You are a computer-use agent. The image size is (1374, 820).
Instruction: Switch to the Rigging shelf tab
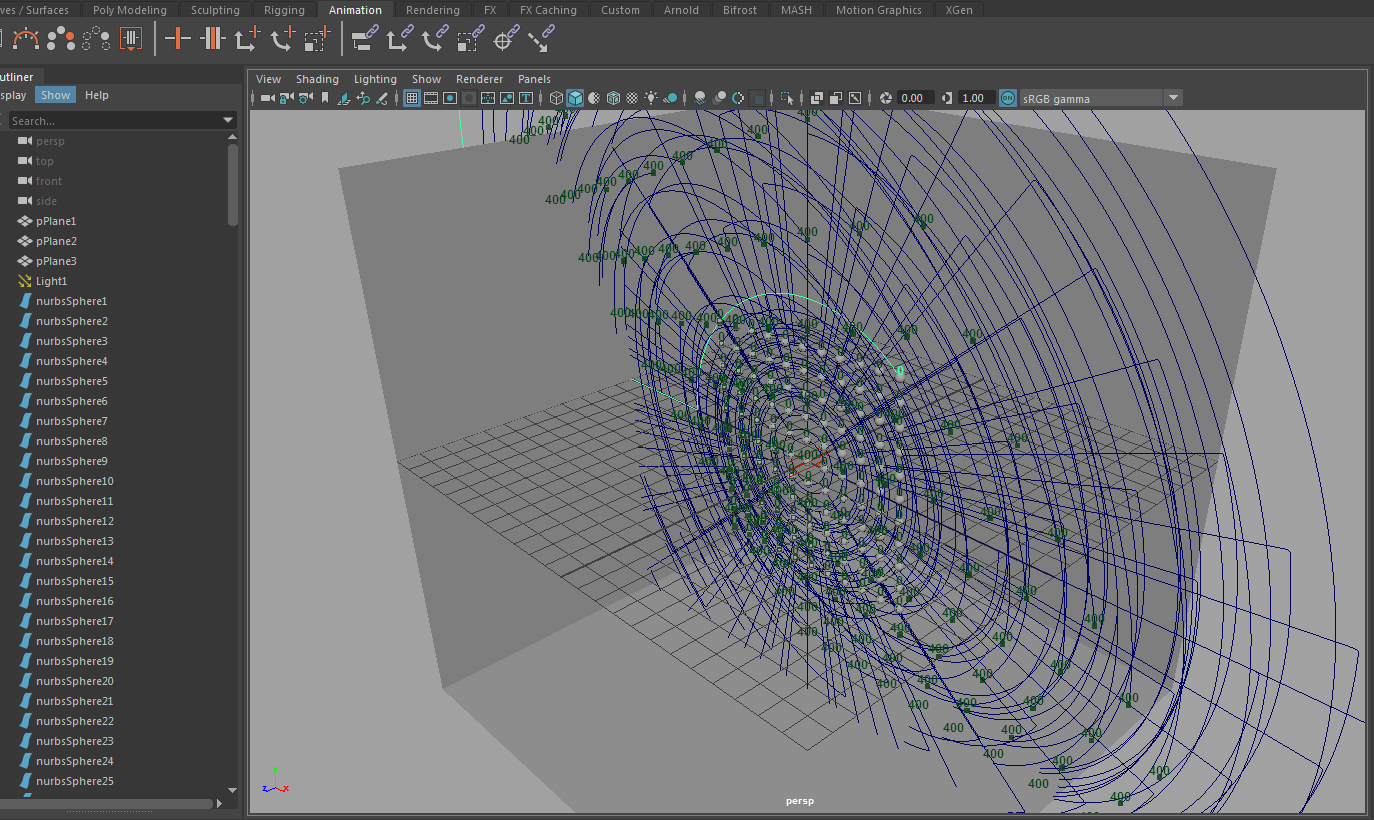pos(284,10)
